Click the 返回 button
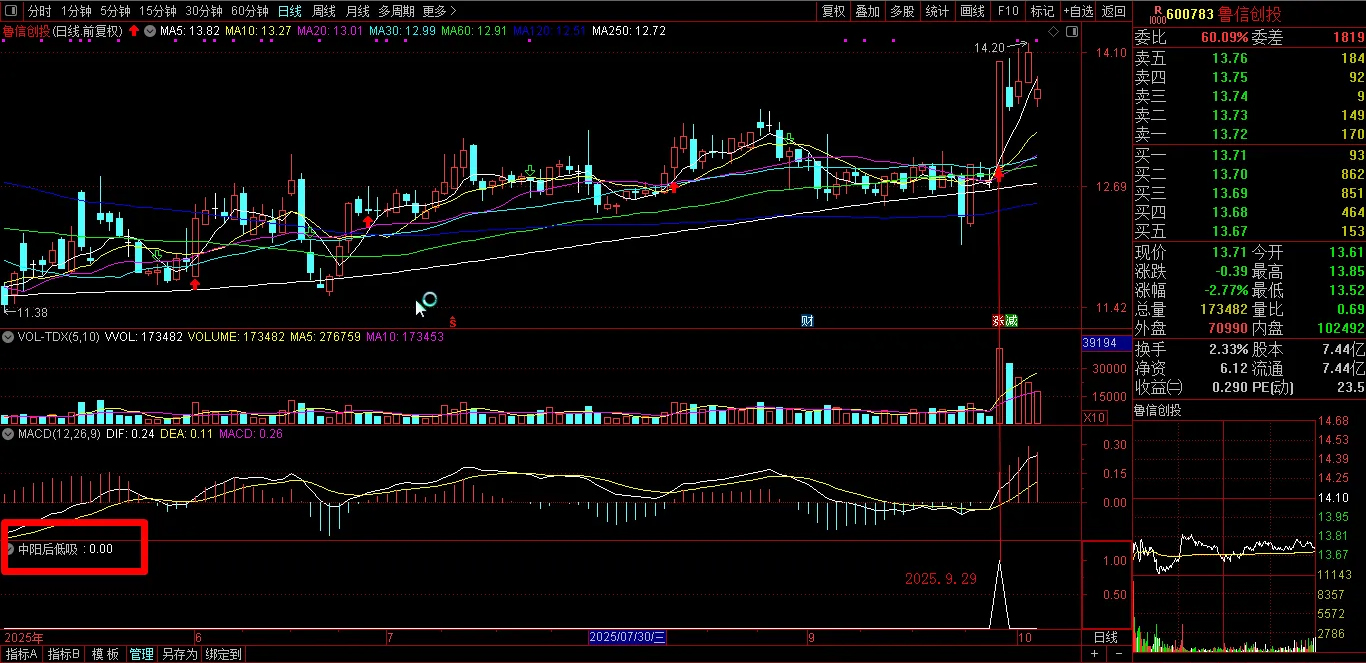The image size is (1366, 663). (x=1113, y=11)
